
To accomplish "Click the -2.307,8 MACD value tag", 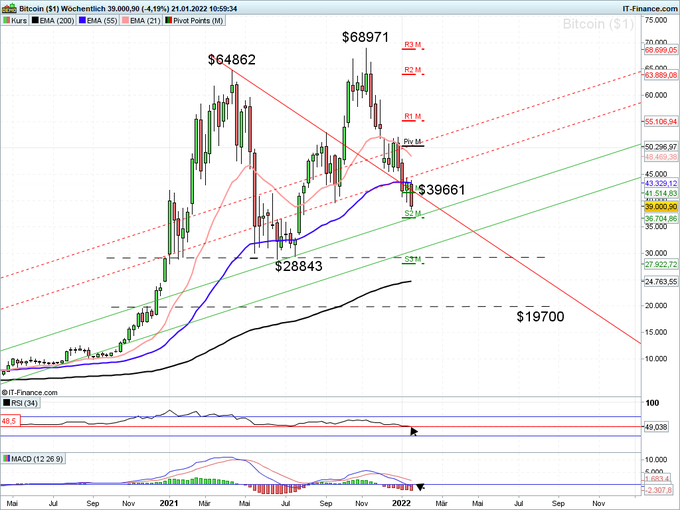I will coord(659,490).
